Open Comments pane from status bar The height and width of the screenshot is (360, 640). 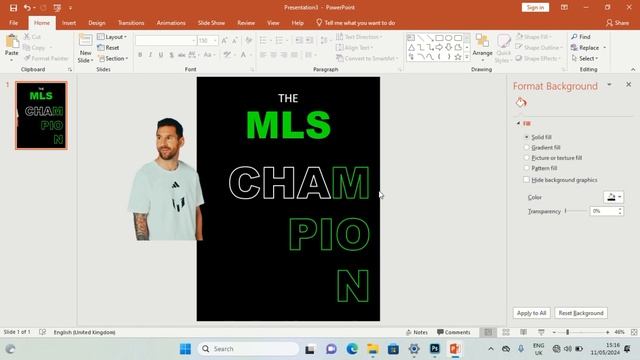click(453, 332)
